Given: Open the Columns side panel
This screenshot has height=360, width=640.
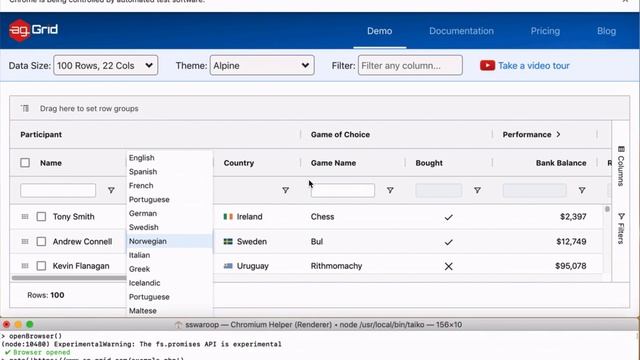Looking at the screenshot, I should 621,166.
